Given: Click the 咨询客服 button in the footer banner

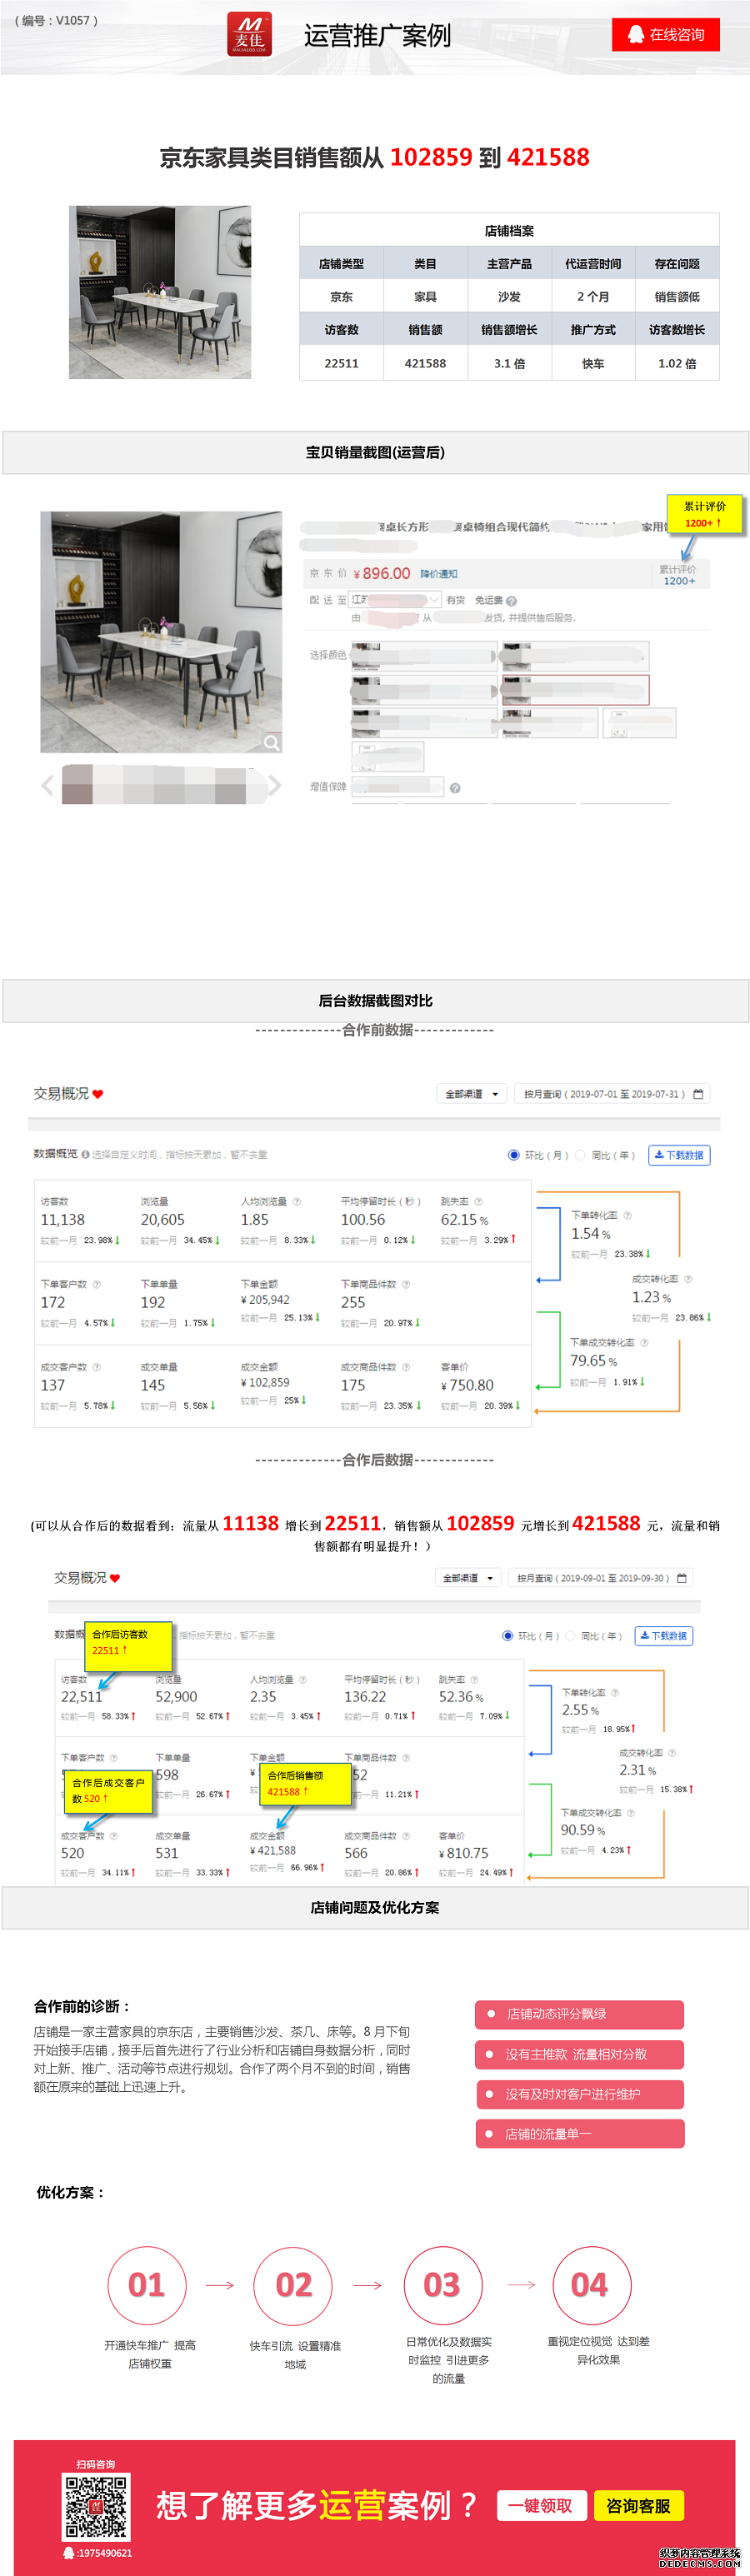Looking at the screenshot, I should pyautogui.click(x=639, y=2505).
